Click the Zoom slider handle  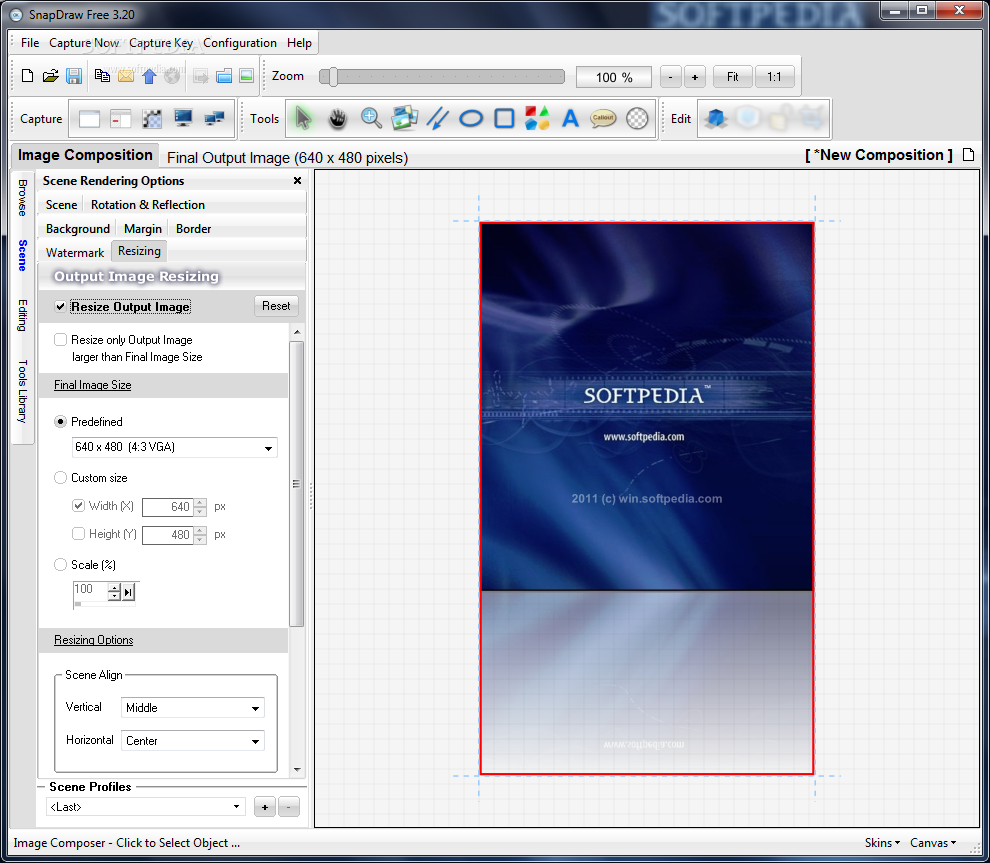point(333,77)
